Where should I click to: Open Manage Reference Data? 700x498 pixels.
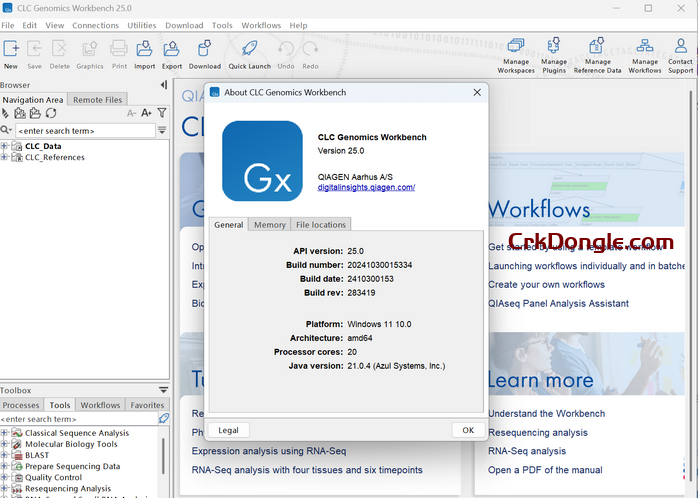[597, 56]
